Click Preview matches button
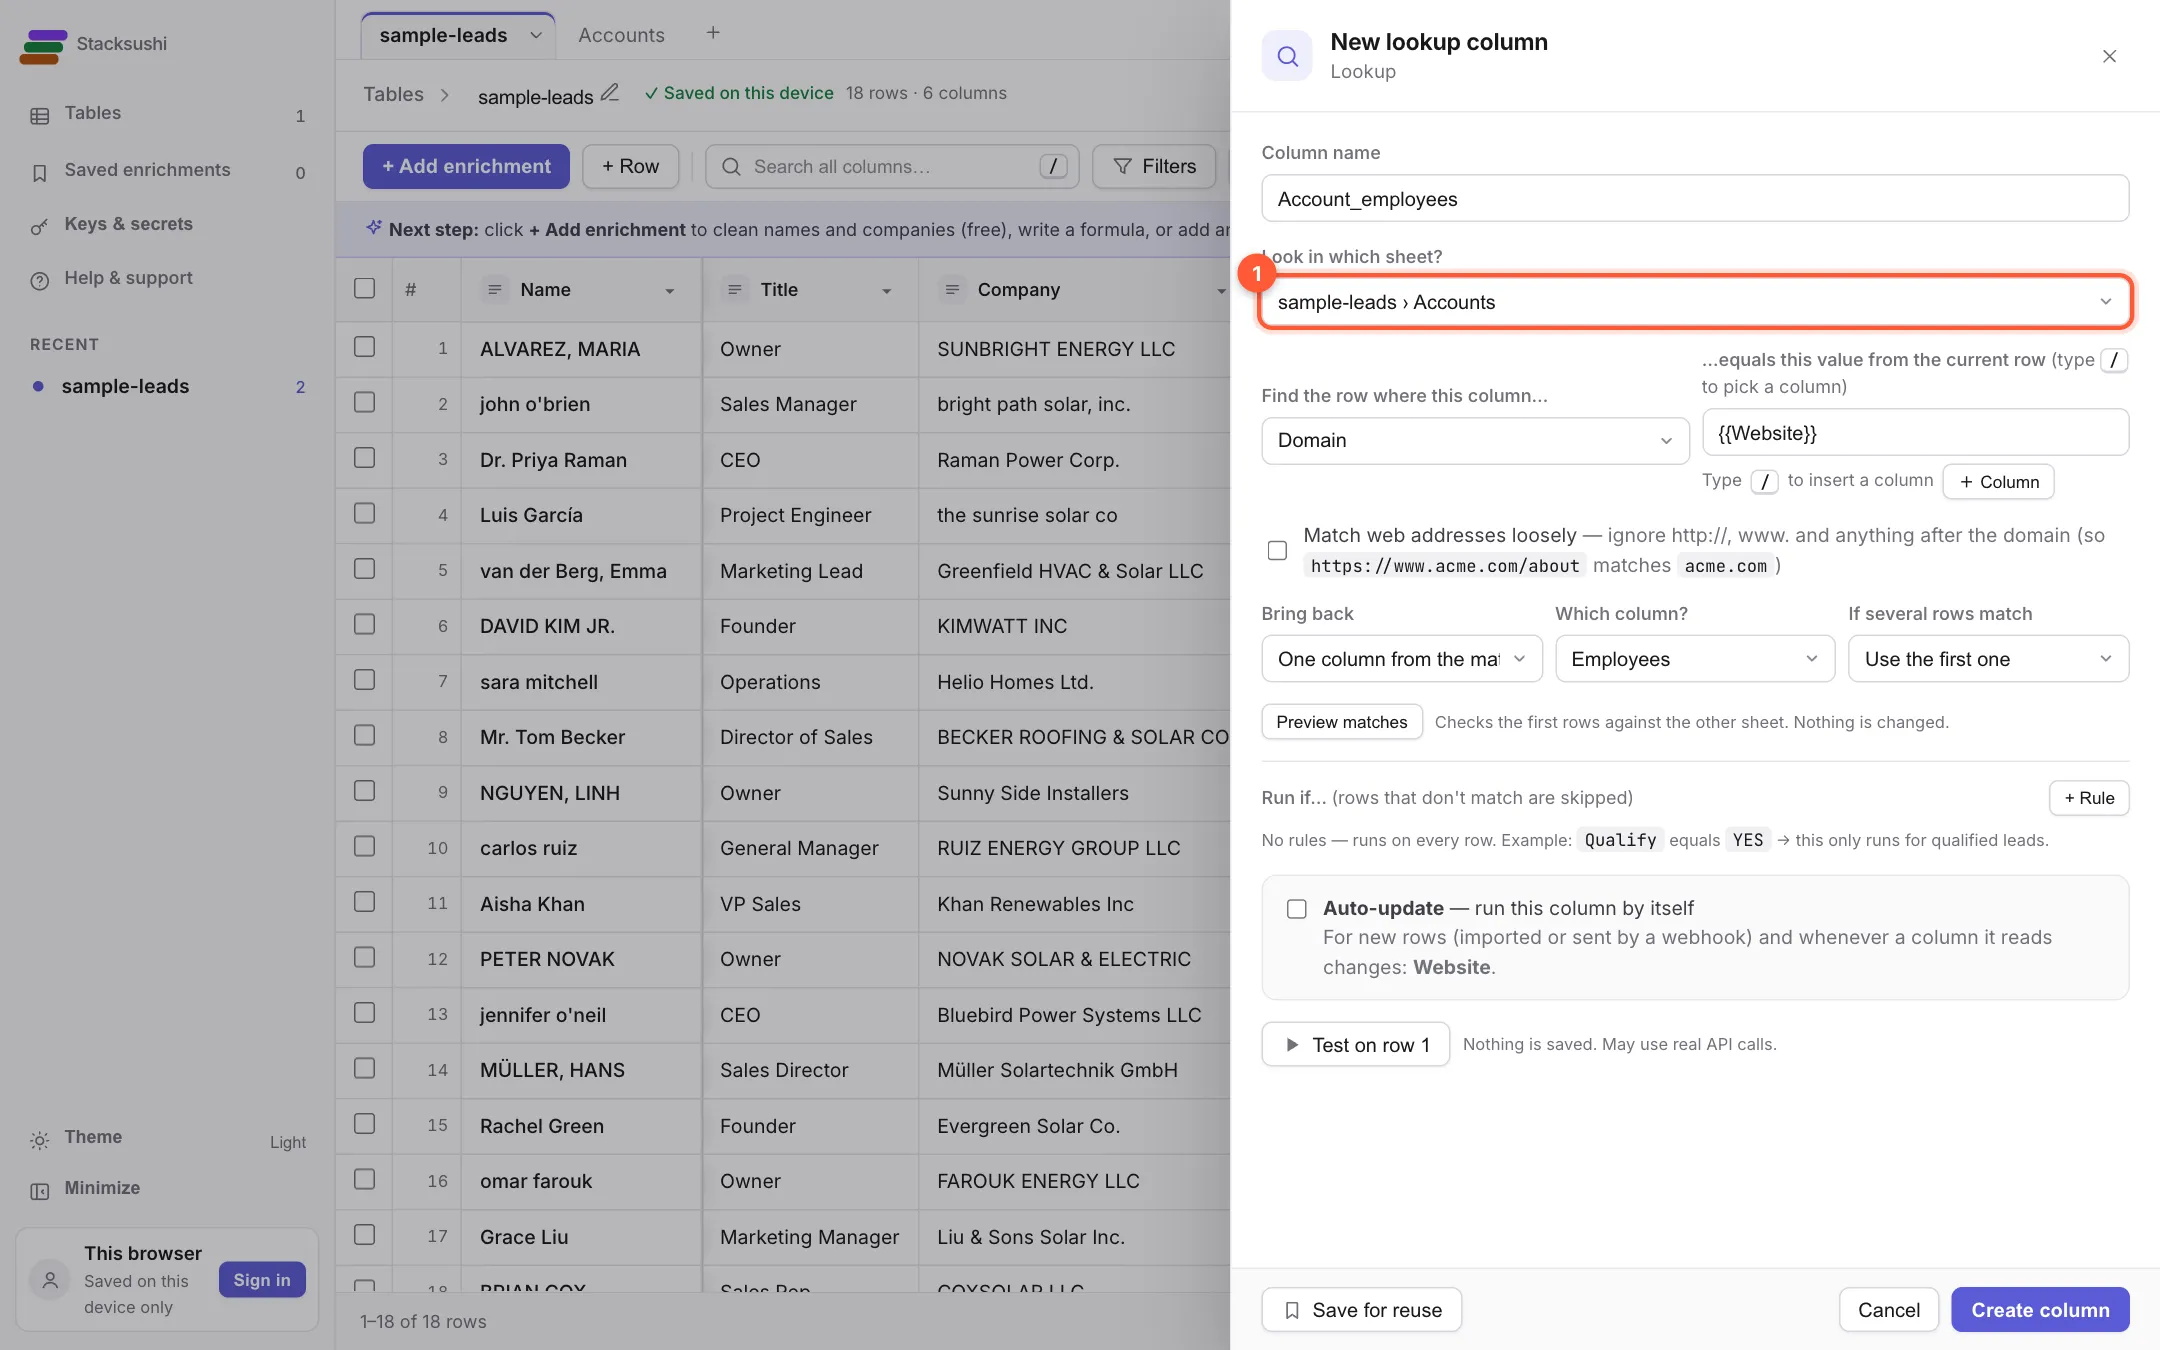 [x=1342, y=722]
